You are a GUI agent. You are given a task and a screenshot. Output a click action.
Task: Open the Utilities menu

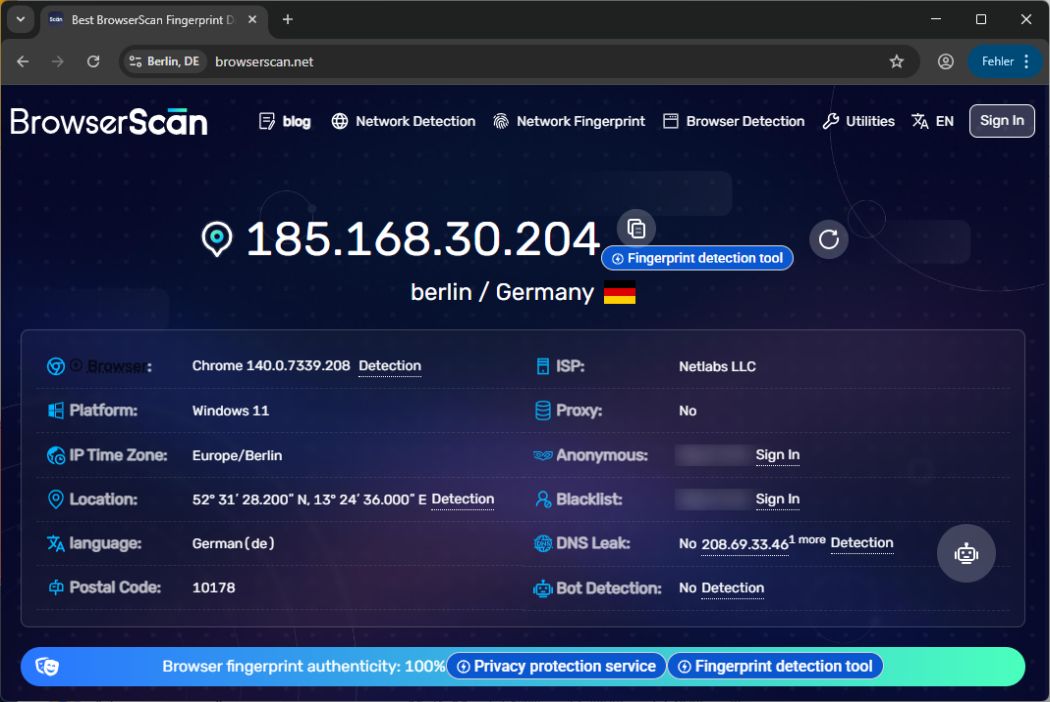(858, 121)
